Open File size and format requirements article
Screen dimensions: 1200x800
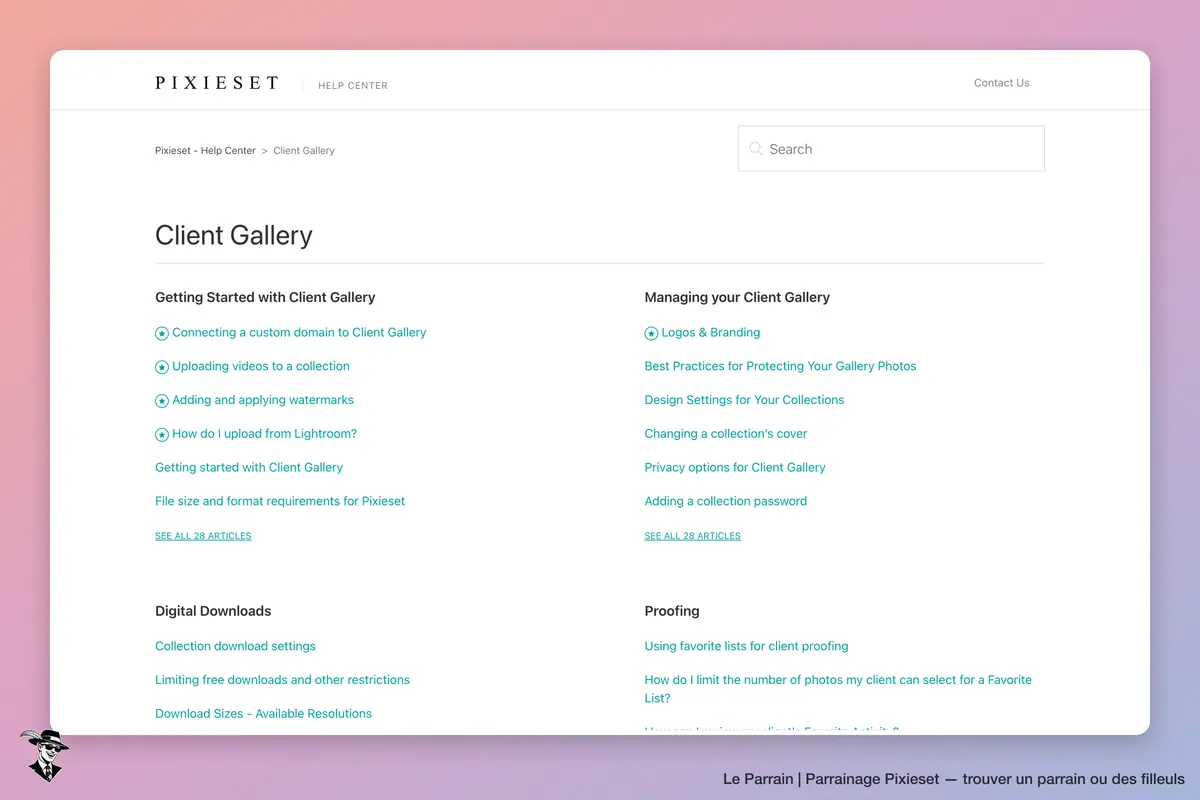pyautogui.click(x=280, y=501)
